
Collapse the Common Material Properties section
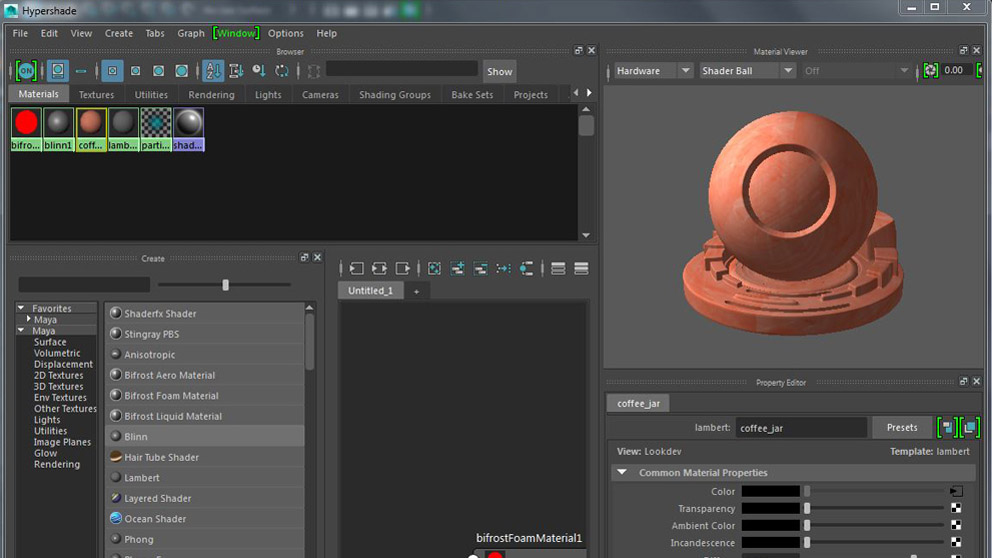622,472
